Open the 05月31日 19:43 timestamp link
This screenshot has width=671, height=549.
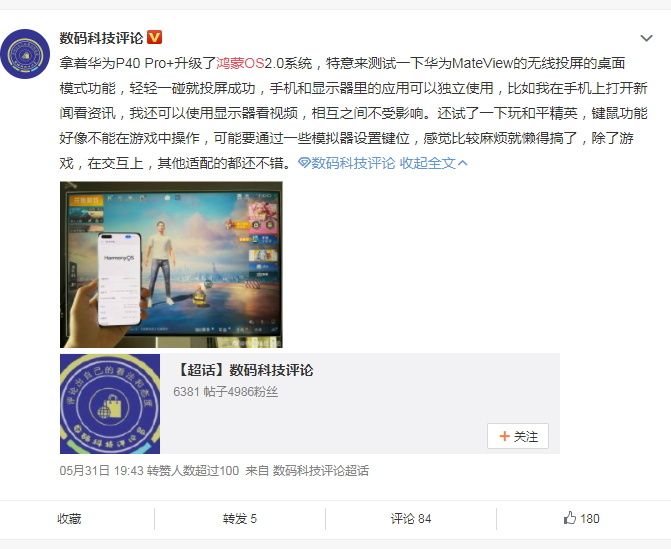tap(101, 471)
